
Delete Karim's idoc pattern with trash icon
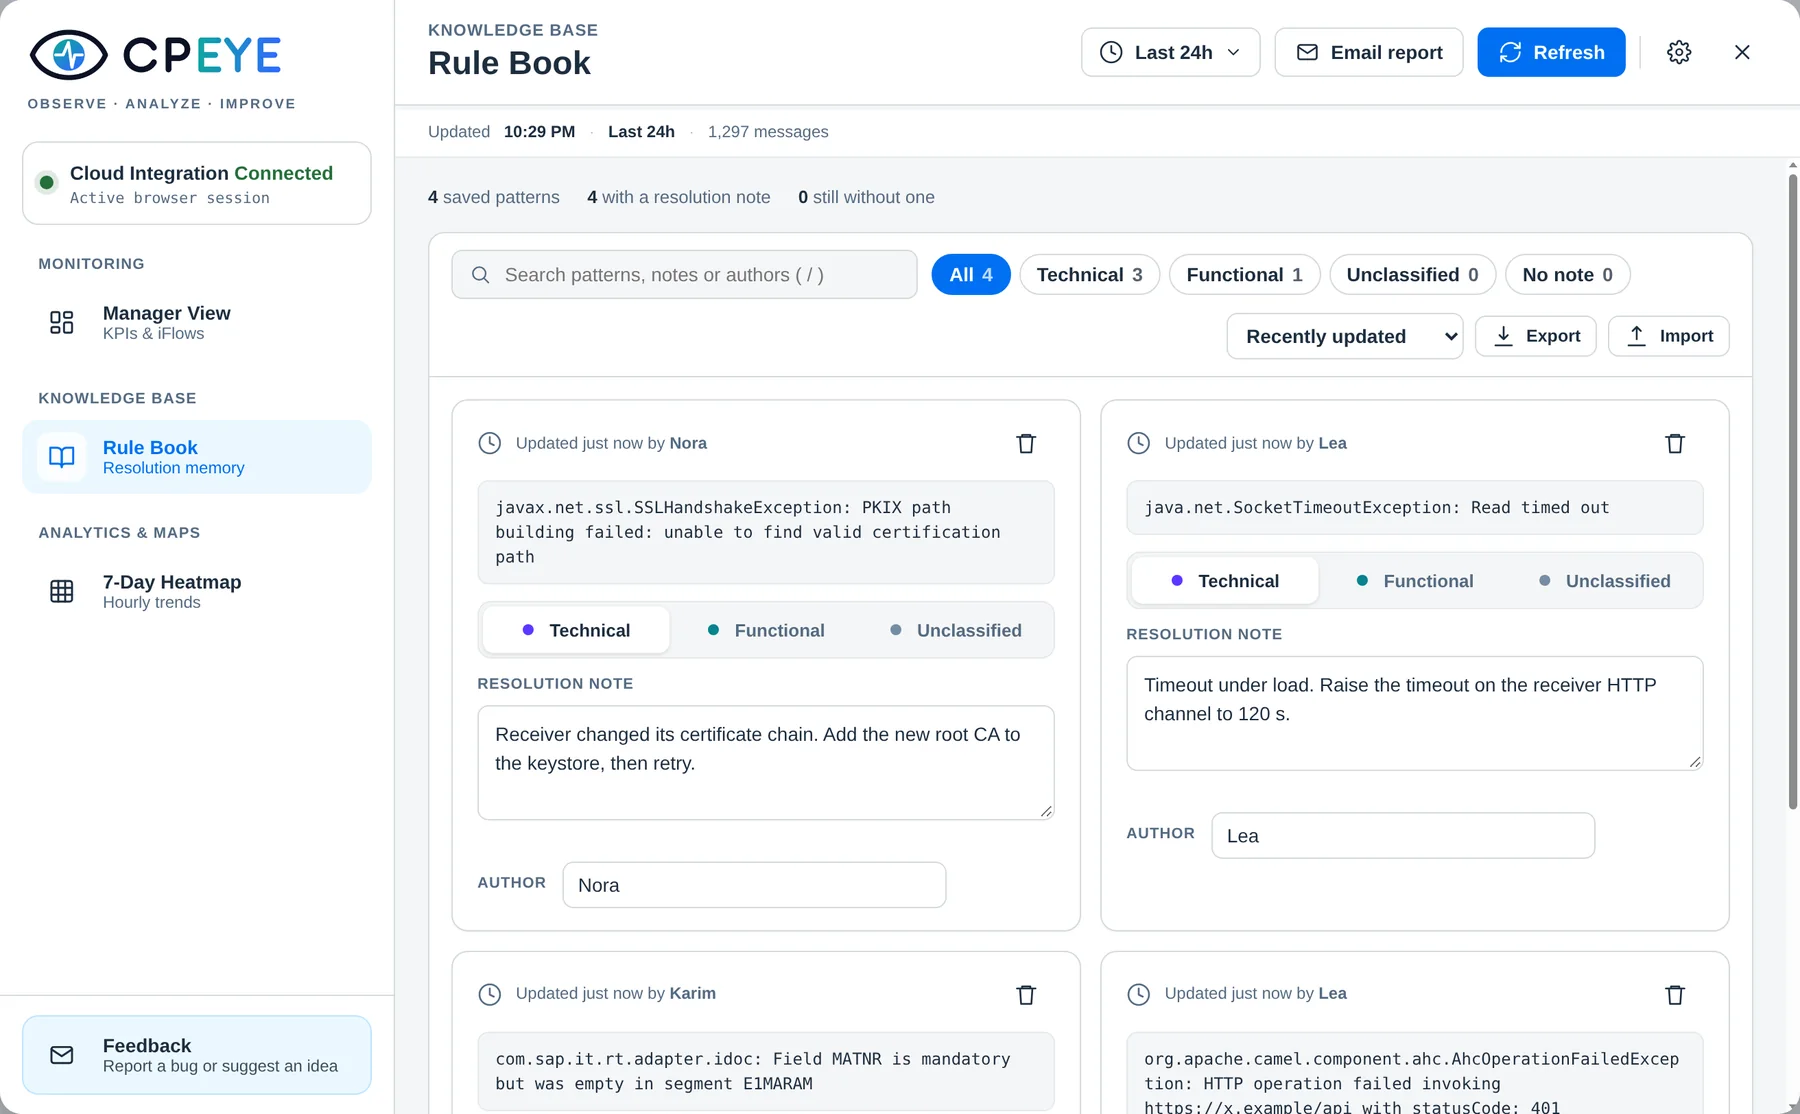(x=1026, y=994)
